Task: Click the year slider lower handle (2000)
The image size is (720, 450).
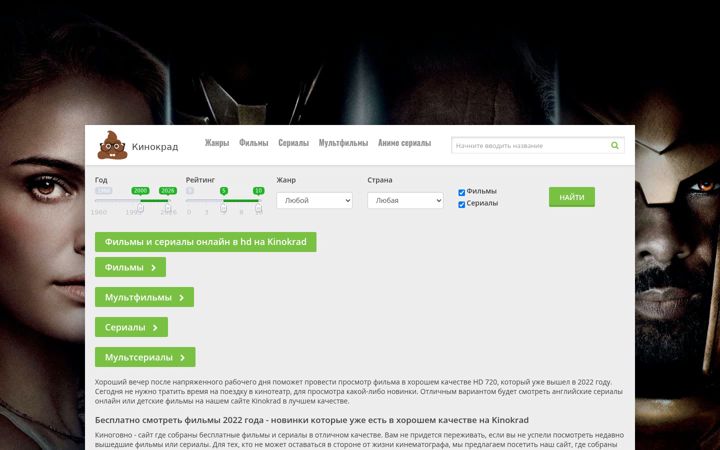Action: (141, 208)
